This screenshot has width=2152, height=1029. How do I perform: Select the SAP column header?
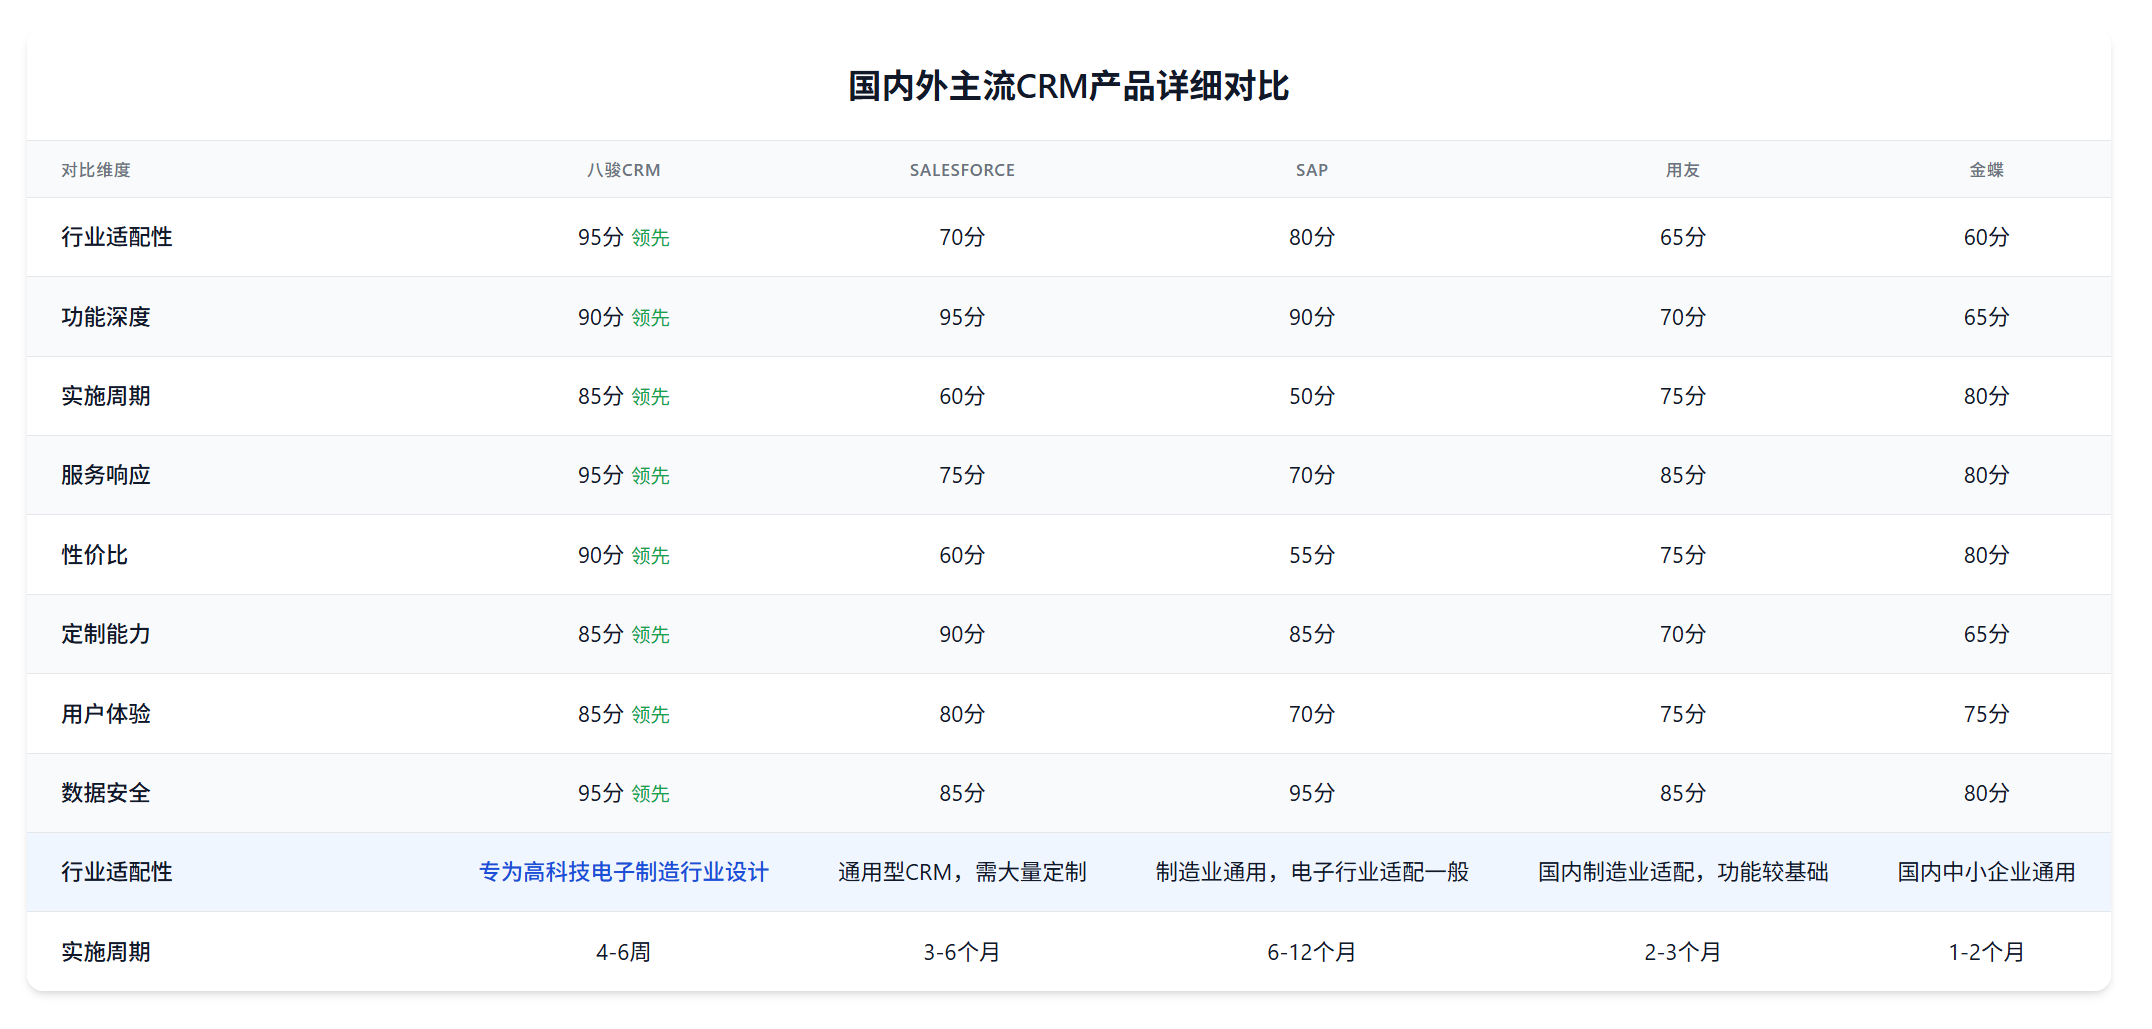click(x=1311, y=170)
